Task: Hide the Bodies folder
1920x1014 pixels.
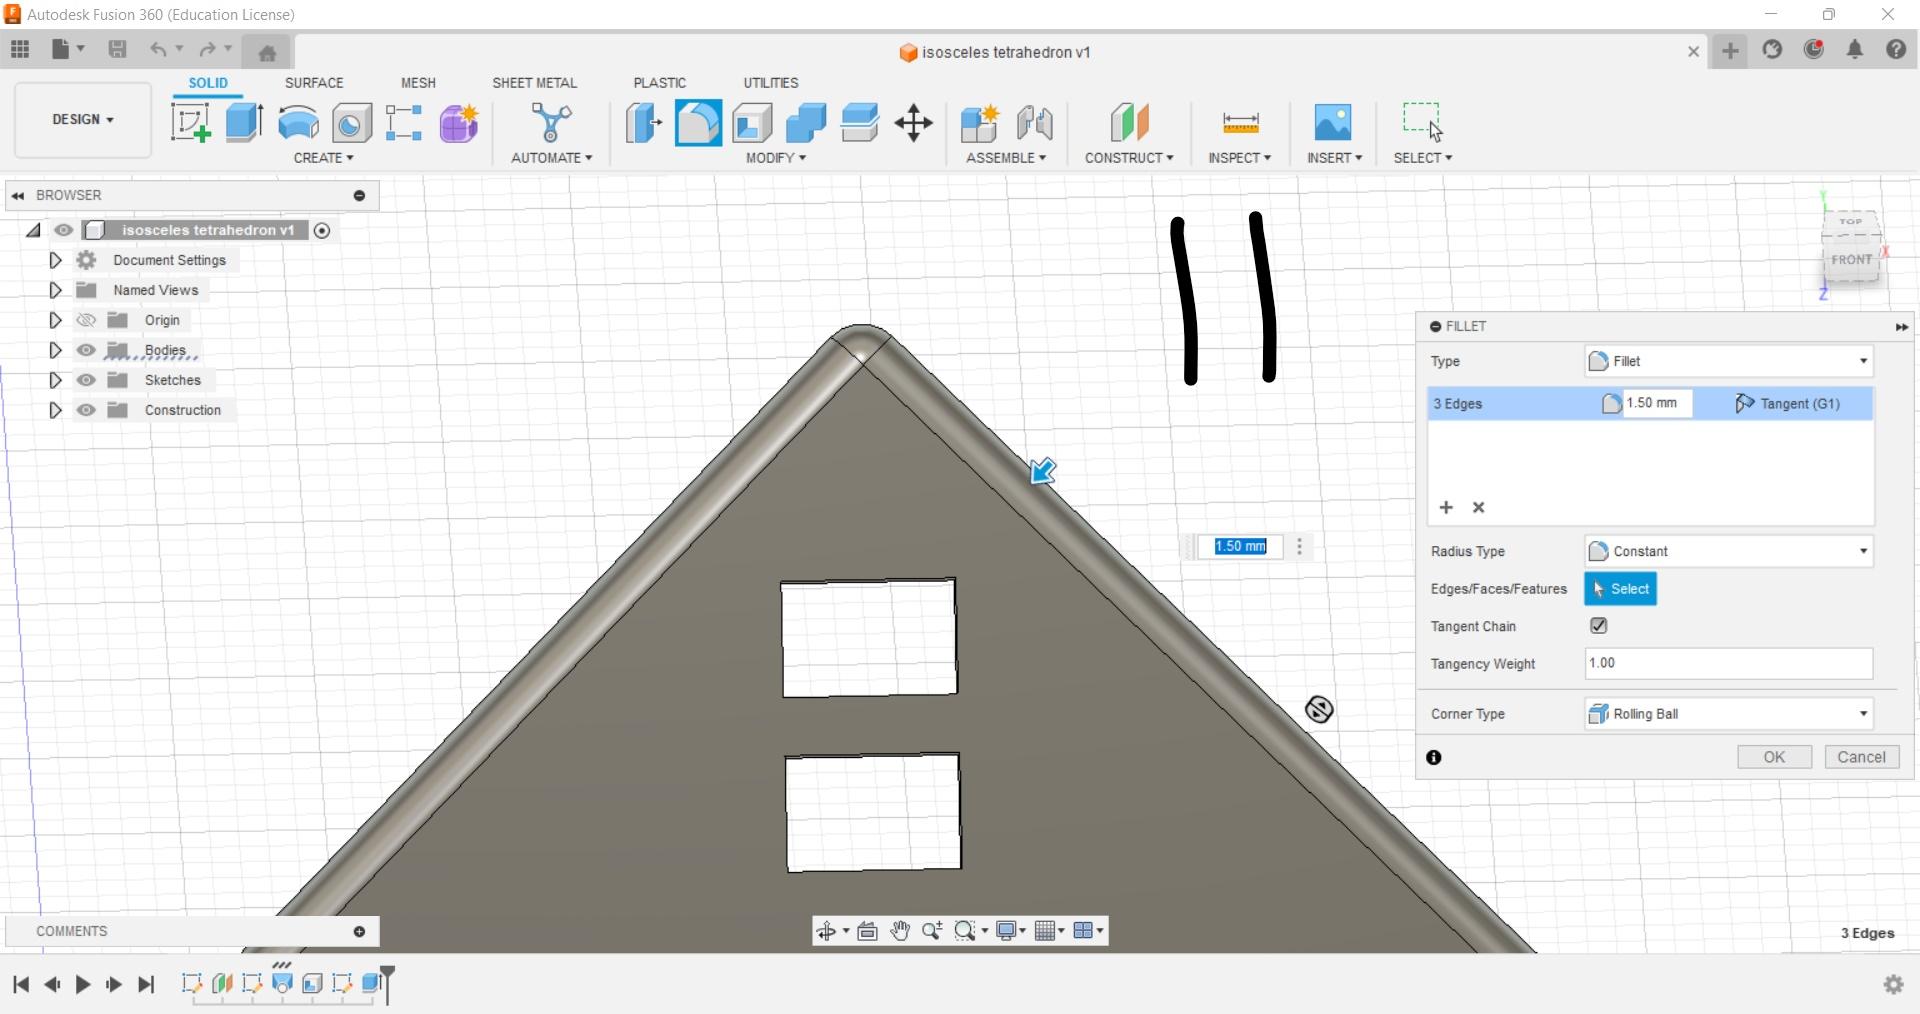Action: (86, 350)
